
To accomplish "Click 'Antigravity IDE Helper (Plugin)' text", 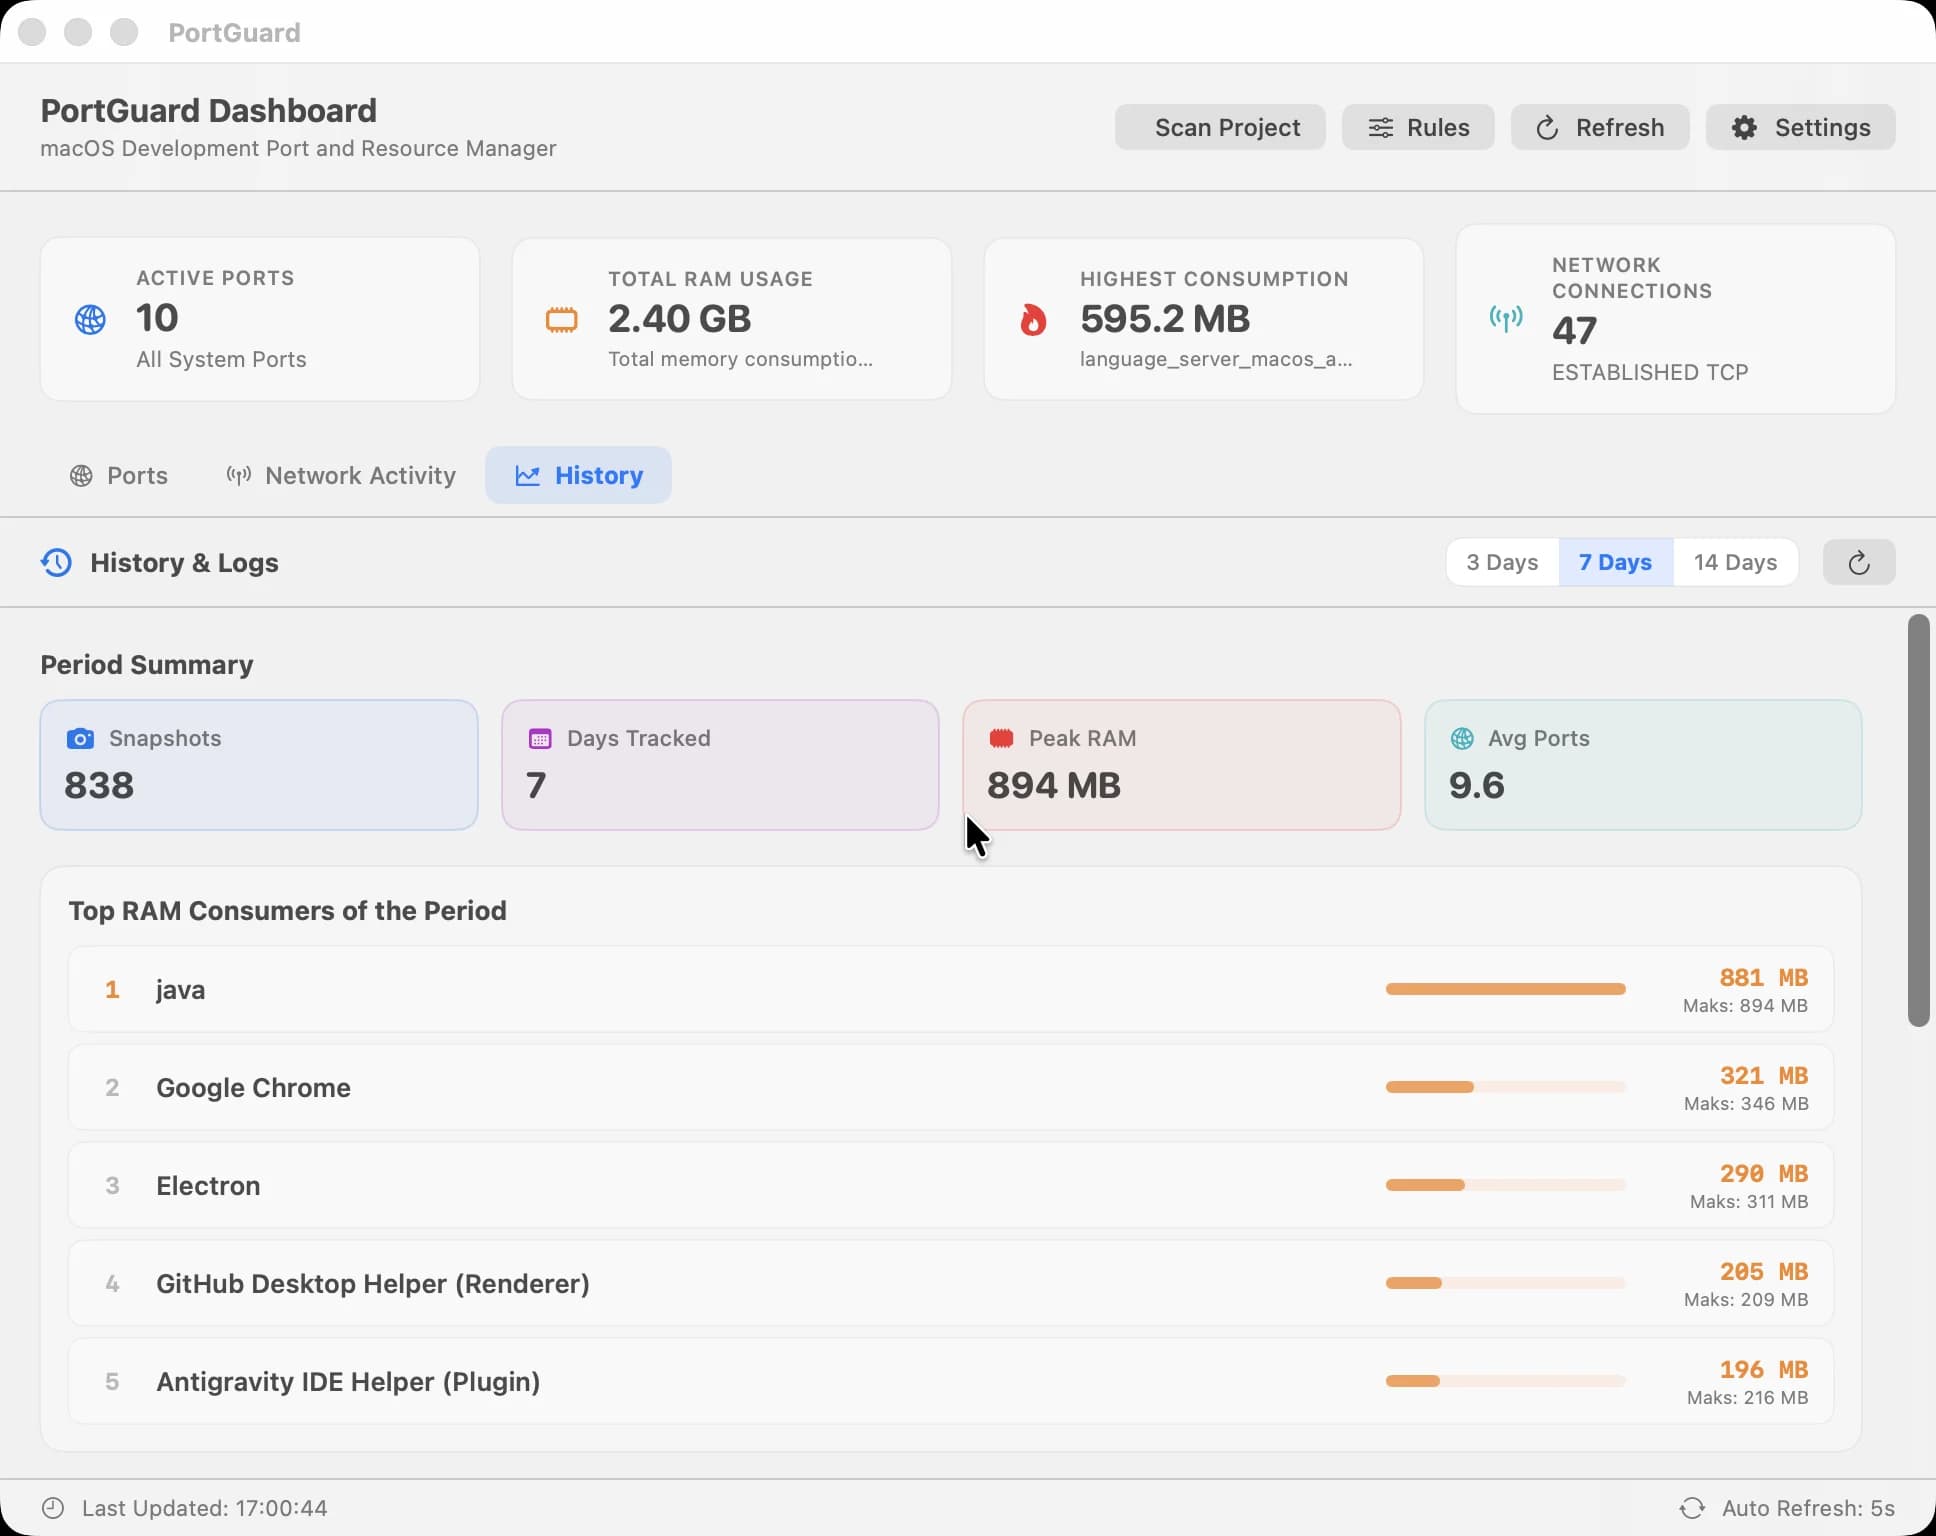I will coord(348,1381).
